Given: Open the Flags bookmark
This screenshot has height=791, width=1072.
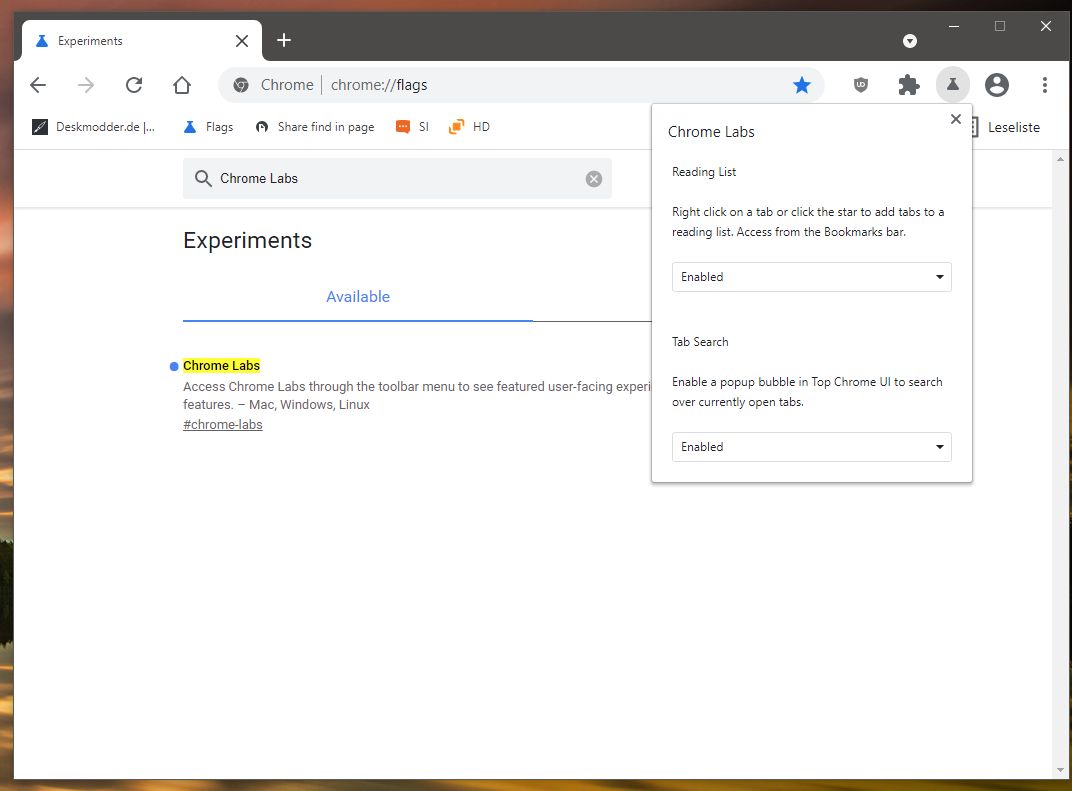Looking at the screenshot, I should 209,126.
